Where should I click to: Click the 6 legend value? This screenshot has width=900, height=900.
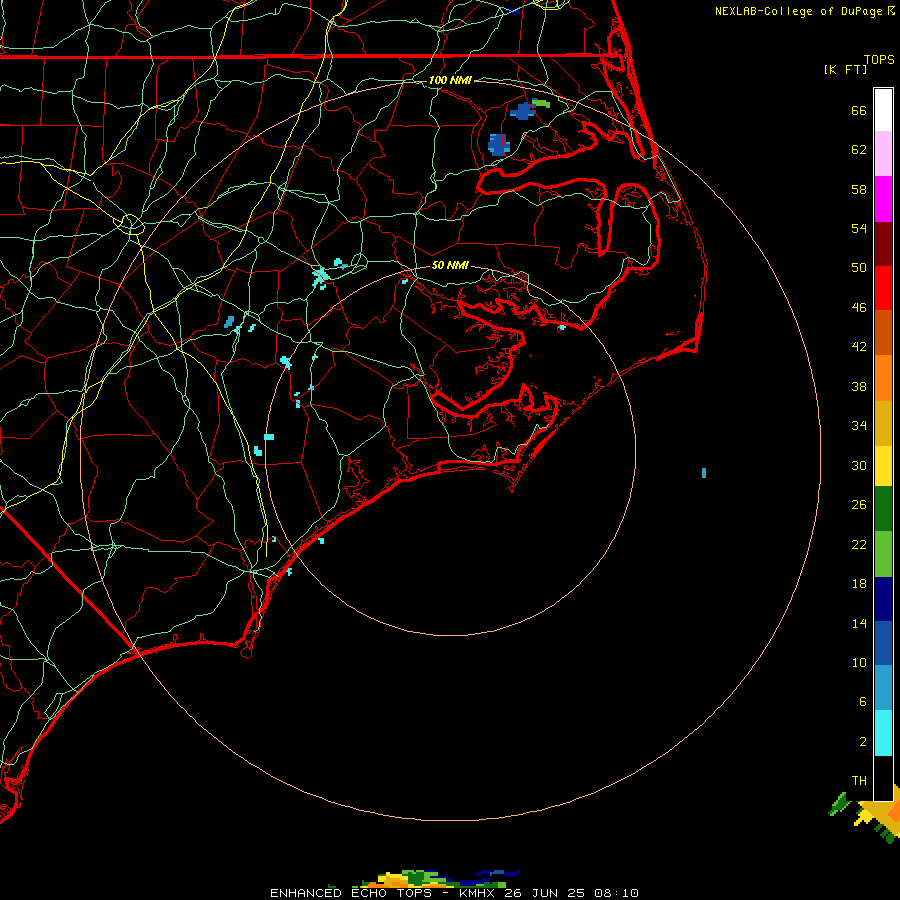[862, 702]
